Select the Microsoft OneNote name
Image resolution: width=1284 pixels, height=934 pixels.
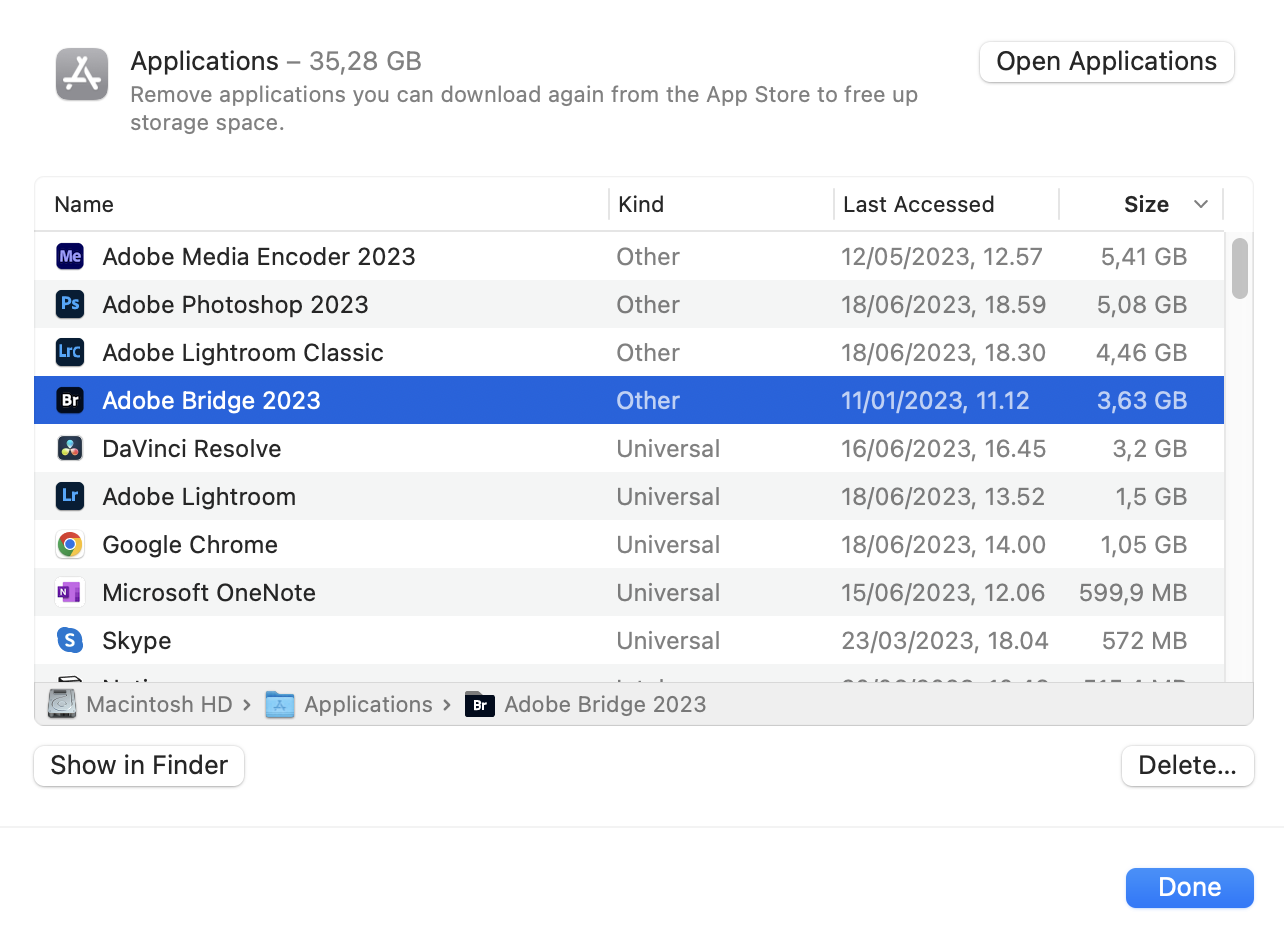tap(209, 593)
